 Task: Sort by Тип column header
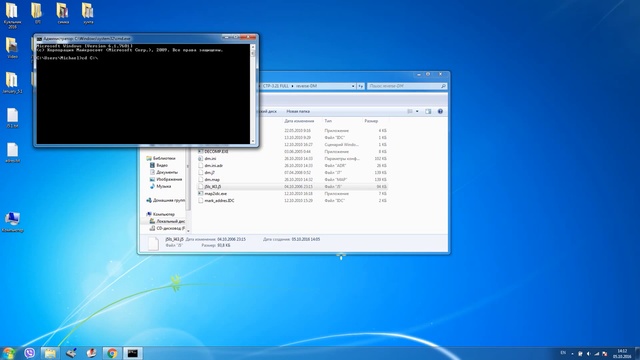[328, 121]
